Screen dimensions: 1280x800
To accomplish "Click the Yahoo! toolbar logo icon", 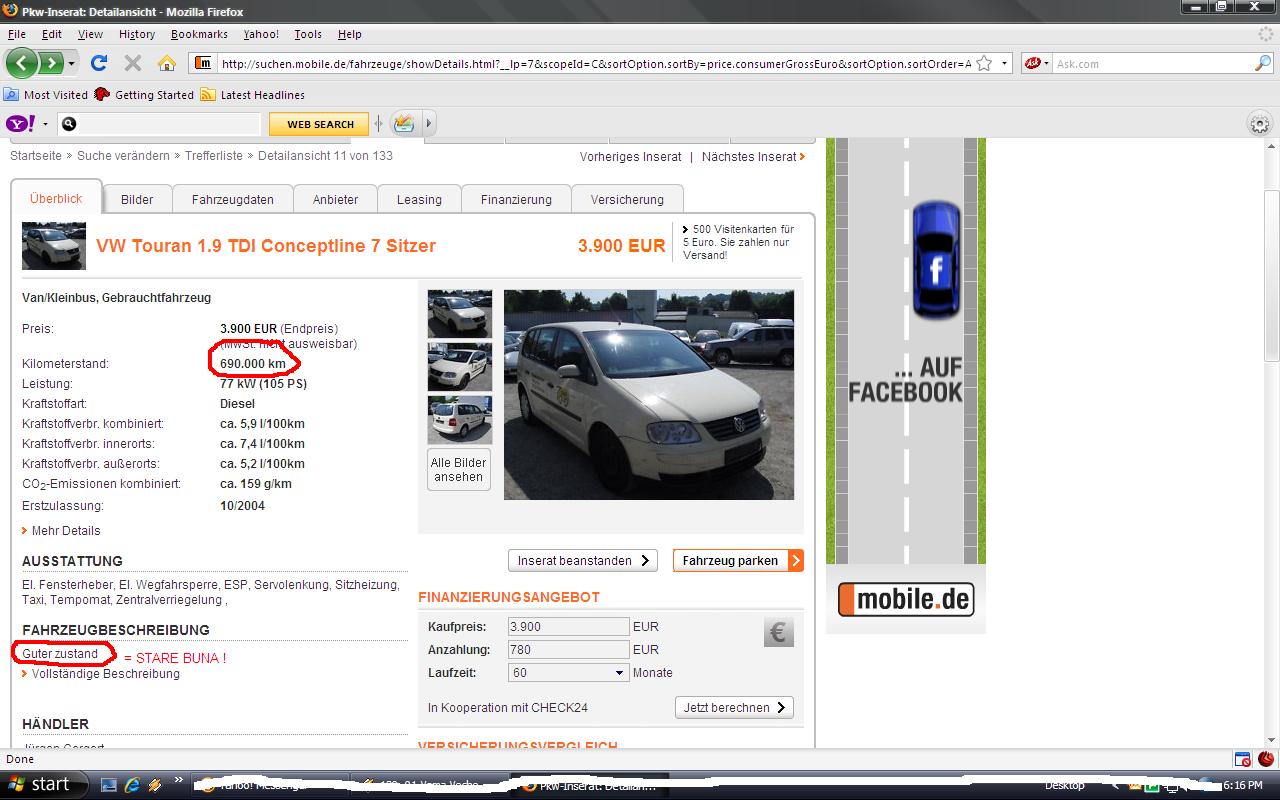I will [21, 124].
